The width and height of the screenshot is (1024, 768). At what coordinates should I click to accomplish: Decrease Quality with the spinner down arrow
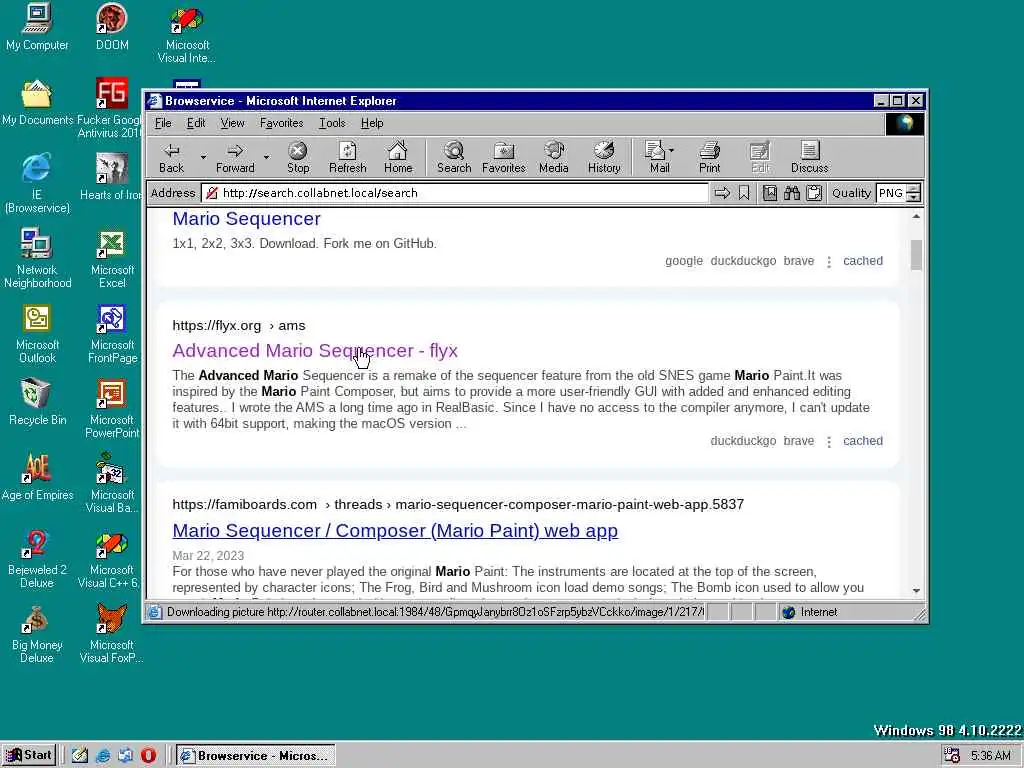coord(914,197)
